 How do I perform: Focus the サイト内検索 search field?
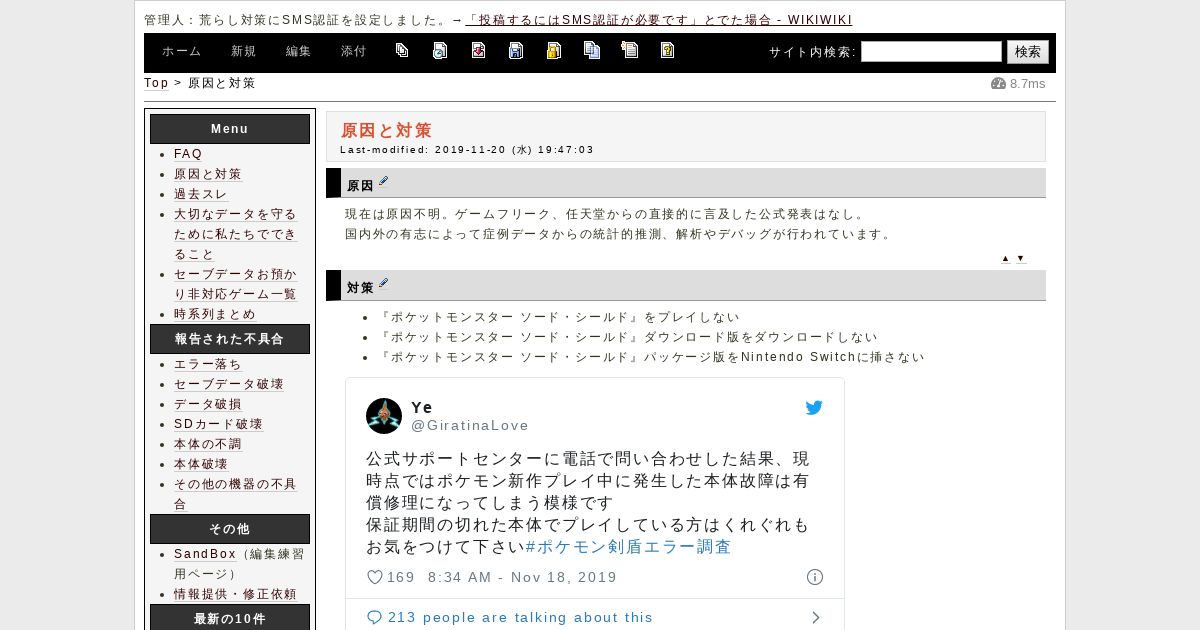[931, 52]
